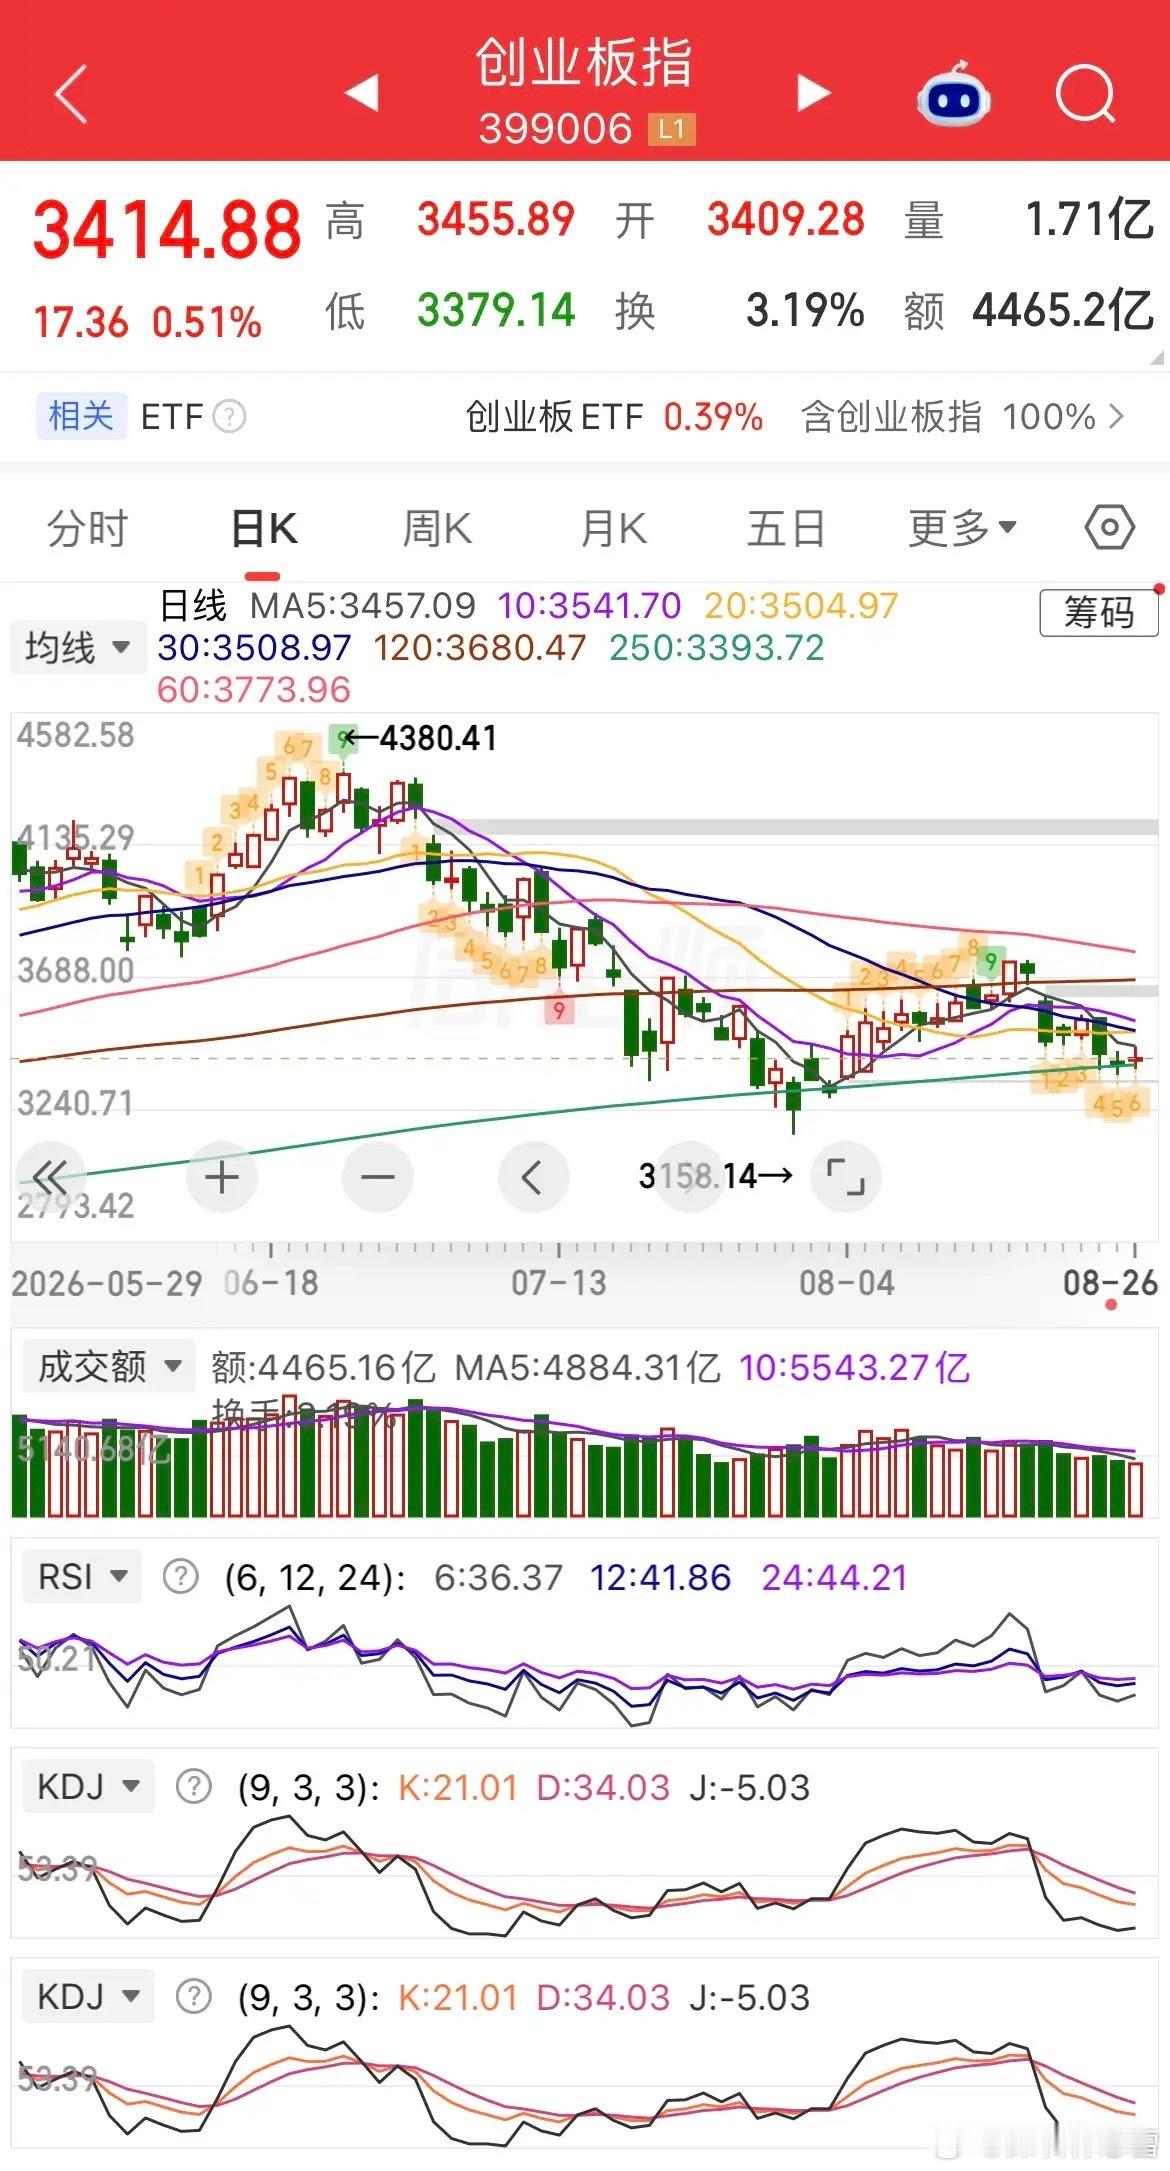Open the ETF help question-mark icon
The height and width of the screenshot is (2171, 1170).
click(x=229, y=416)
